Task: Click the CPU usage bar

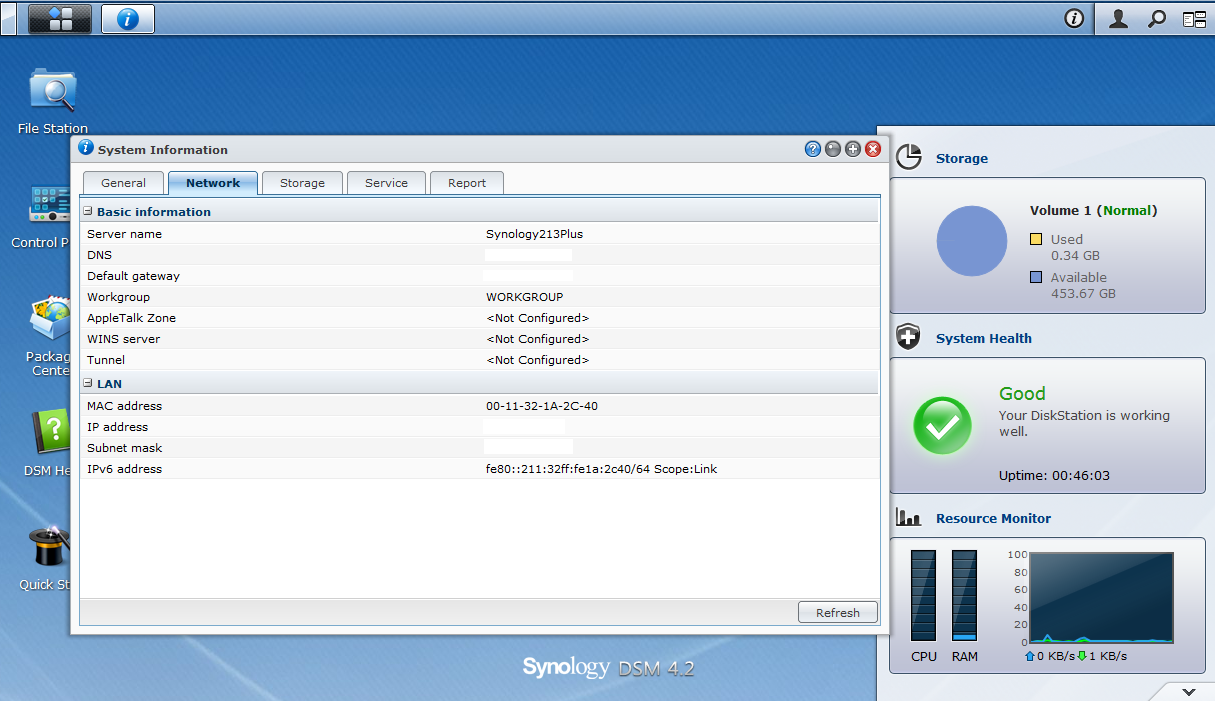Action: [923, 595]
